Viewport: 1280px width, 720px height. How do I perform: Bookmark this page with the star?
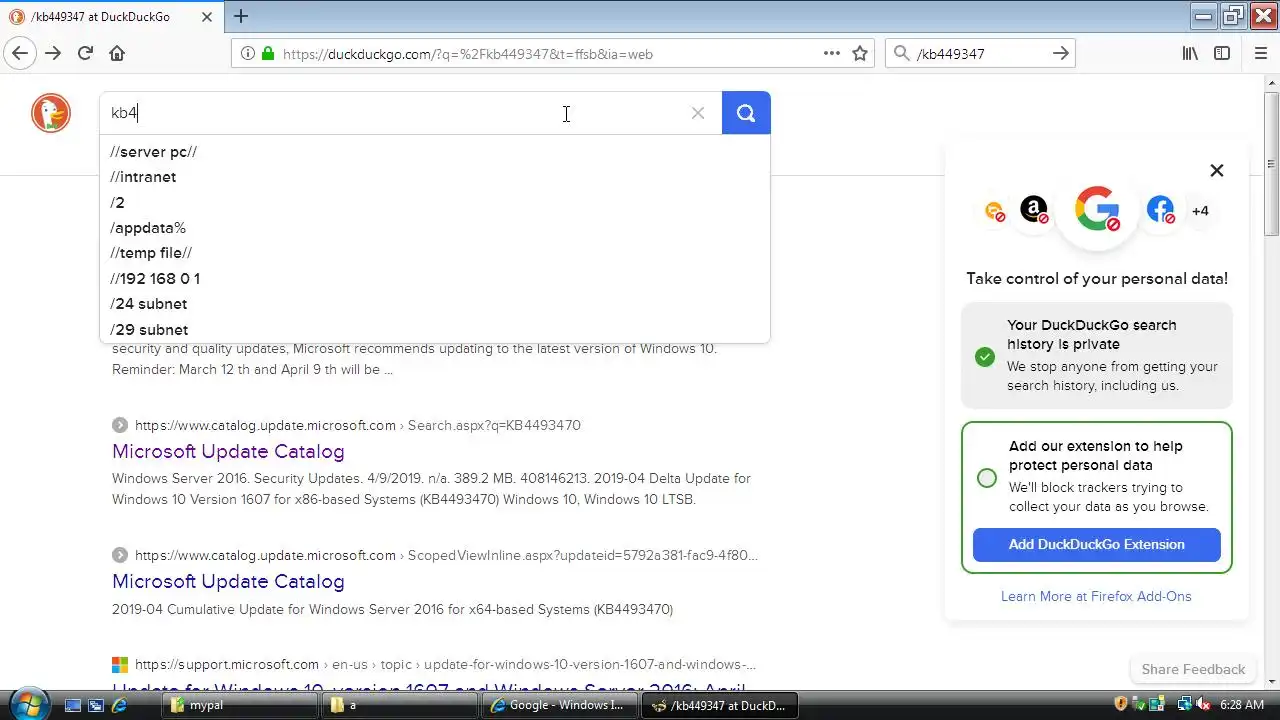pos(860,54)
